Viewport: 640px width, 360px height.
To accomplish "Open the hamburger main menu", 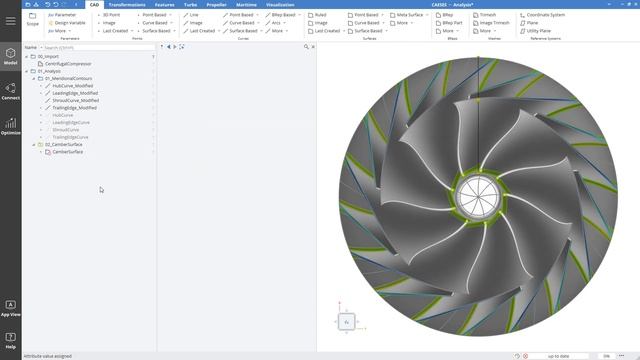I will tap(11, 21).
